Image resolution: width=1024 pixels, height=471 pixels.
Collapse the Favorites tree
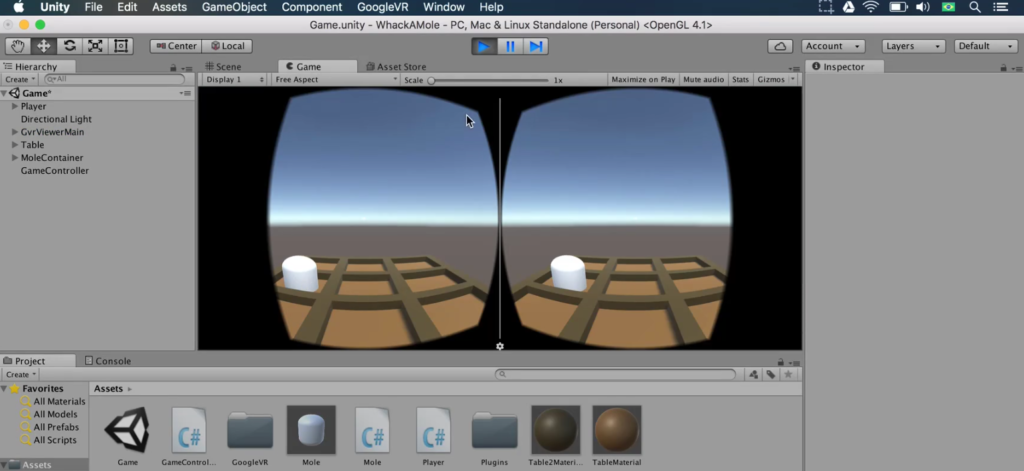[x=5, y=389]
